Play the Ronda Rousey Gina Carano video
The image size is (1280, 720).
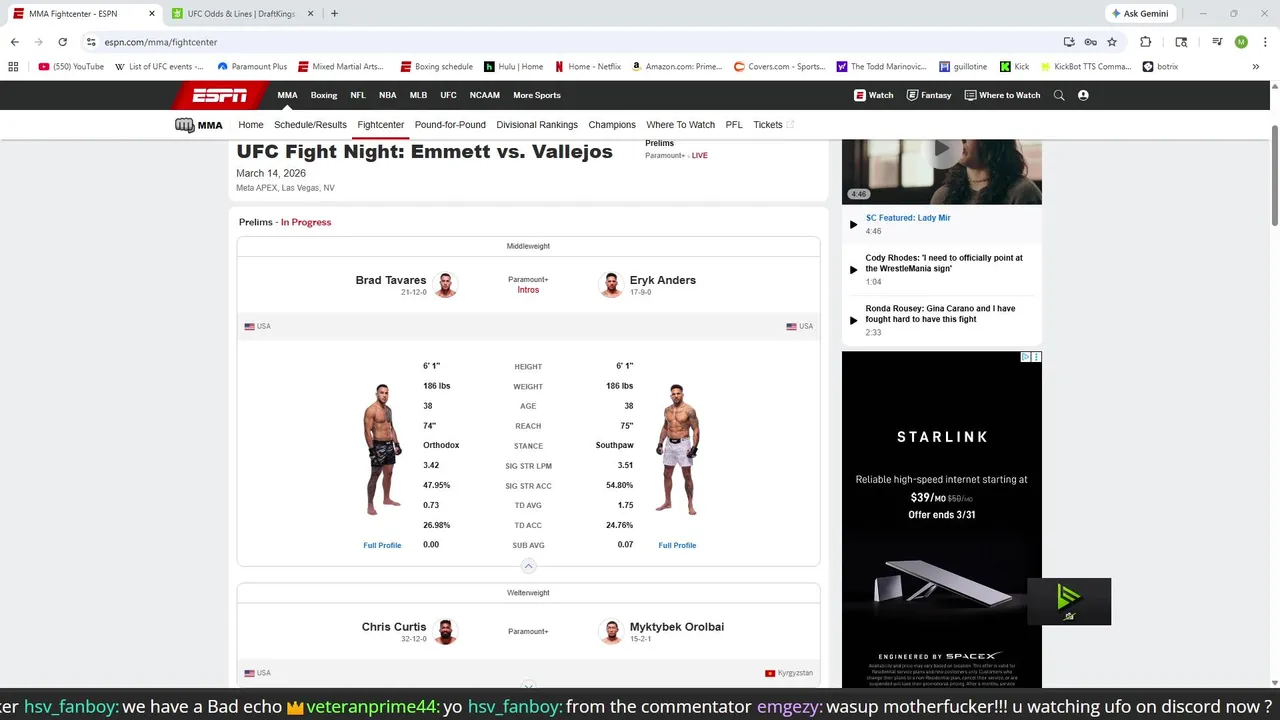tap(853, 320)
